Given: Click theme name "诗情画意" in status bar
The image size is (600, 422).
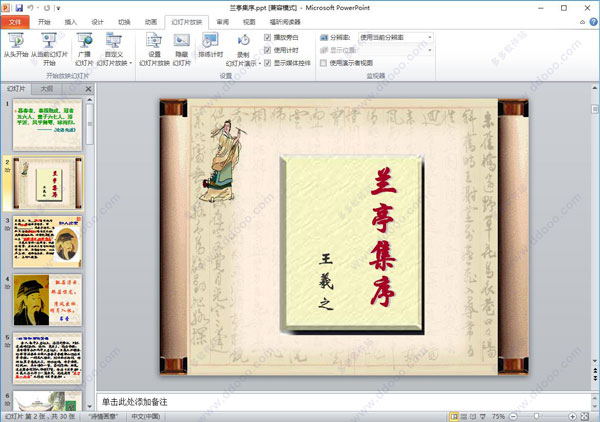Looking at the screenshot, I should (103, 416).
